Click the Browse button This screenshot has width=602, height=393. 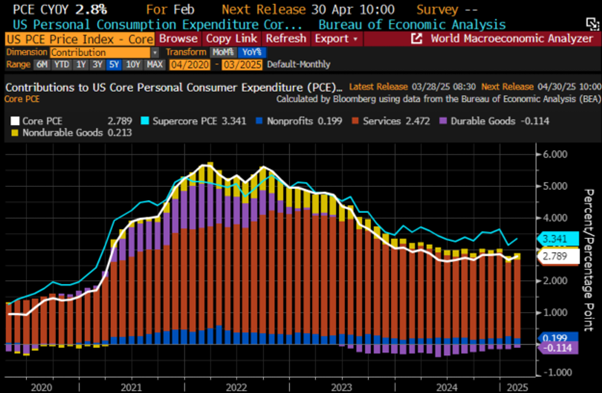(178, 39)
